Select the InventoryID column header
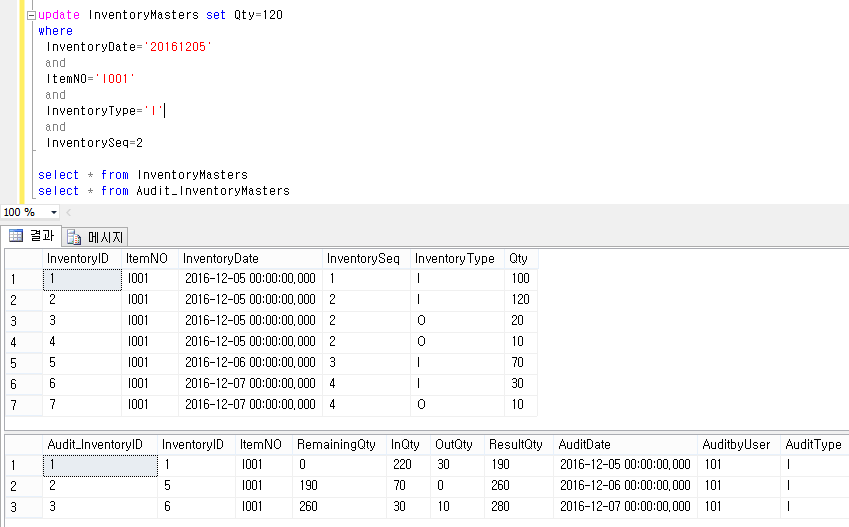849x527 pixels. (x=81, y=259)
